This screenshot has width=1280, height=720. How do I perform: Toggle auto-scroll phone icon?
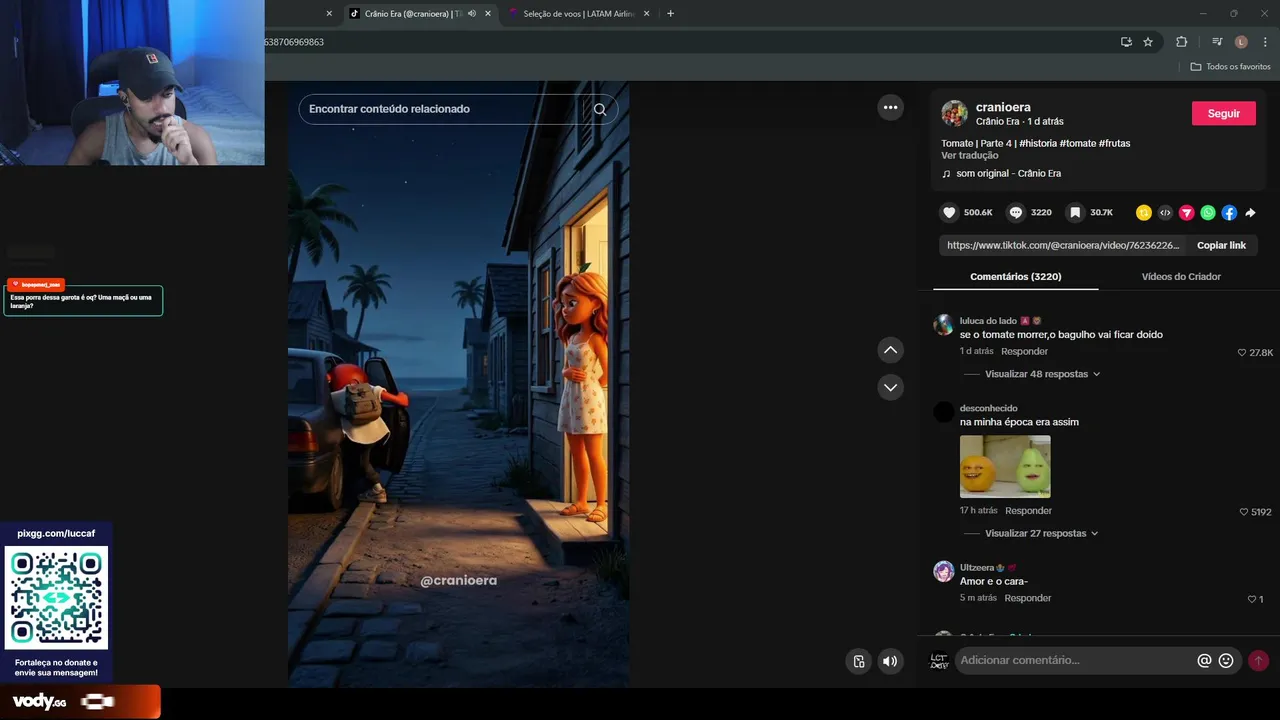[858, 661]
